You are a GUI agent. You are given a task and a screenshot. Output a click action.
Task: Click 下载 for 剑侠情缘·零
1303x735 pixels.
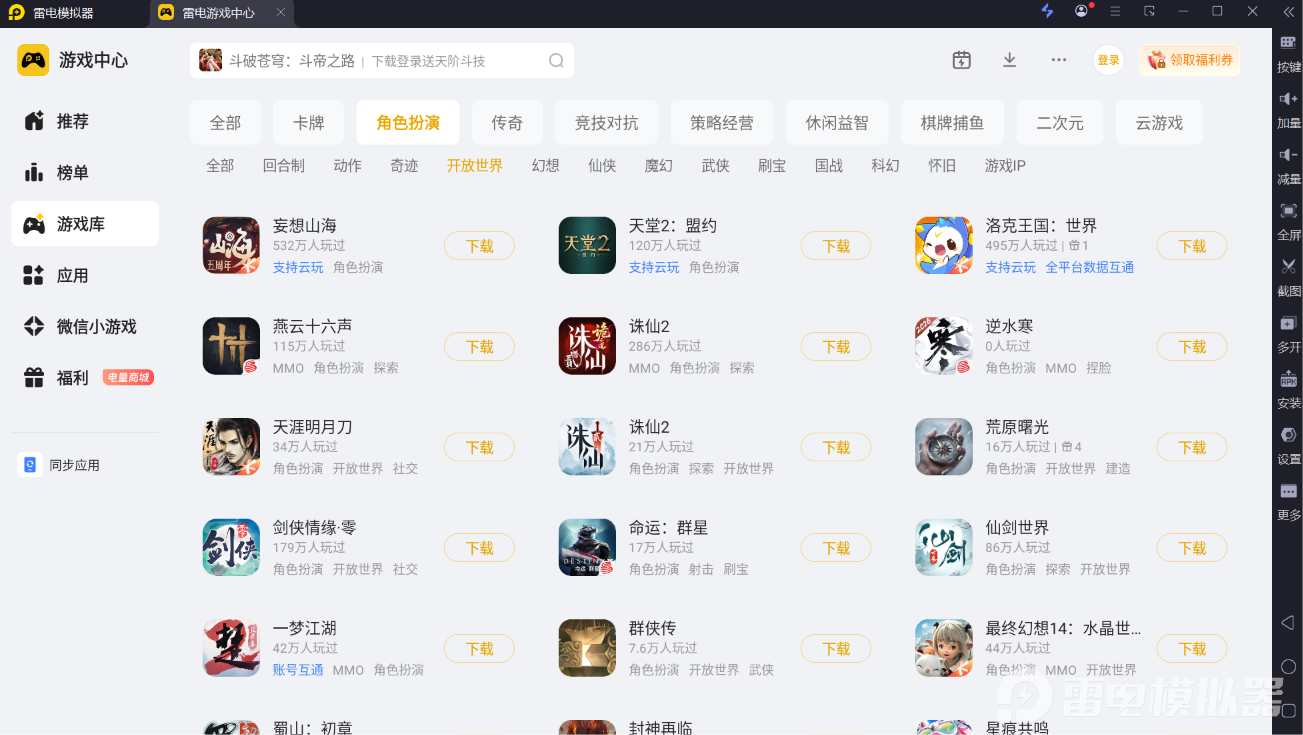point(480,548)
